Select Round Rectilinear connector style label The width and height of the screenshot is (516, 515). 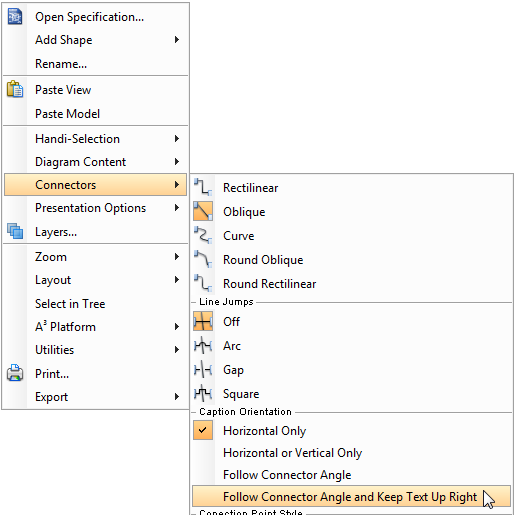[x=270, y=284]
